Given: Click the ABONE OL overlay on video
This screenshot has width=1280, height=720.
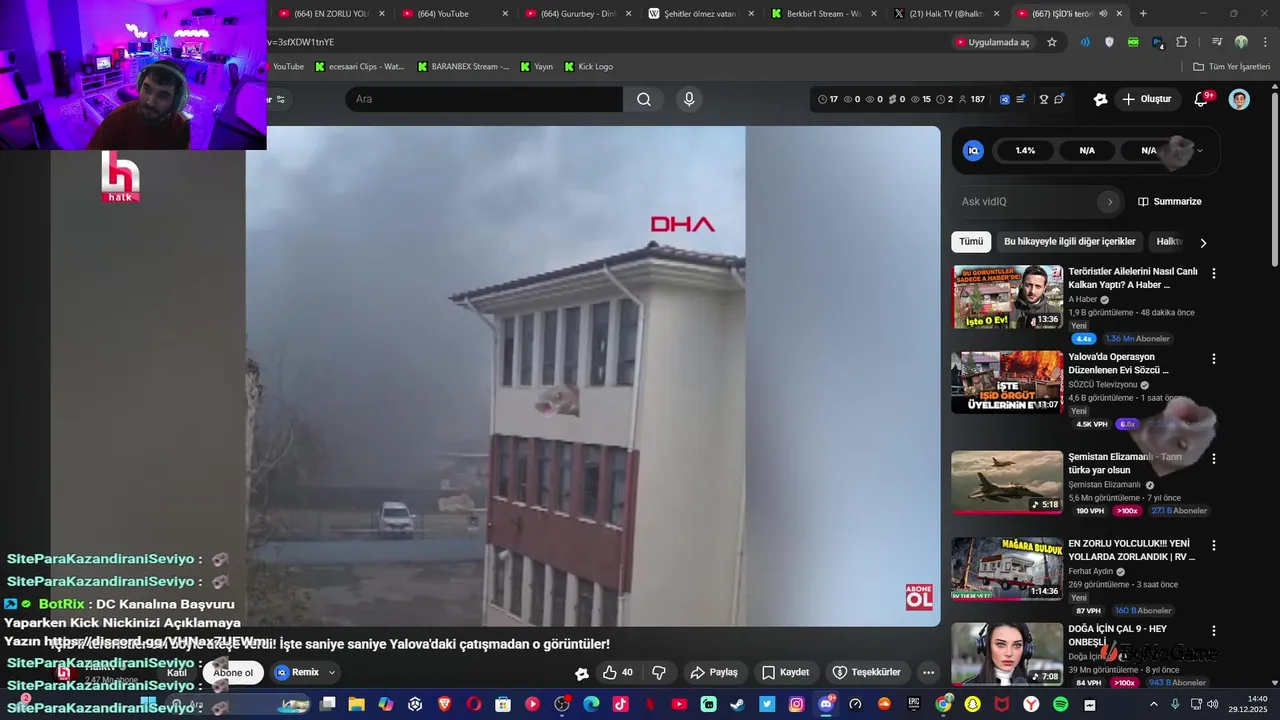Looking at the screenshot, I should 919,597.
